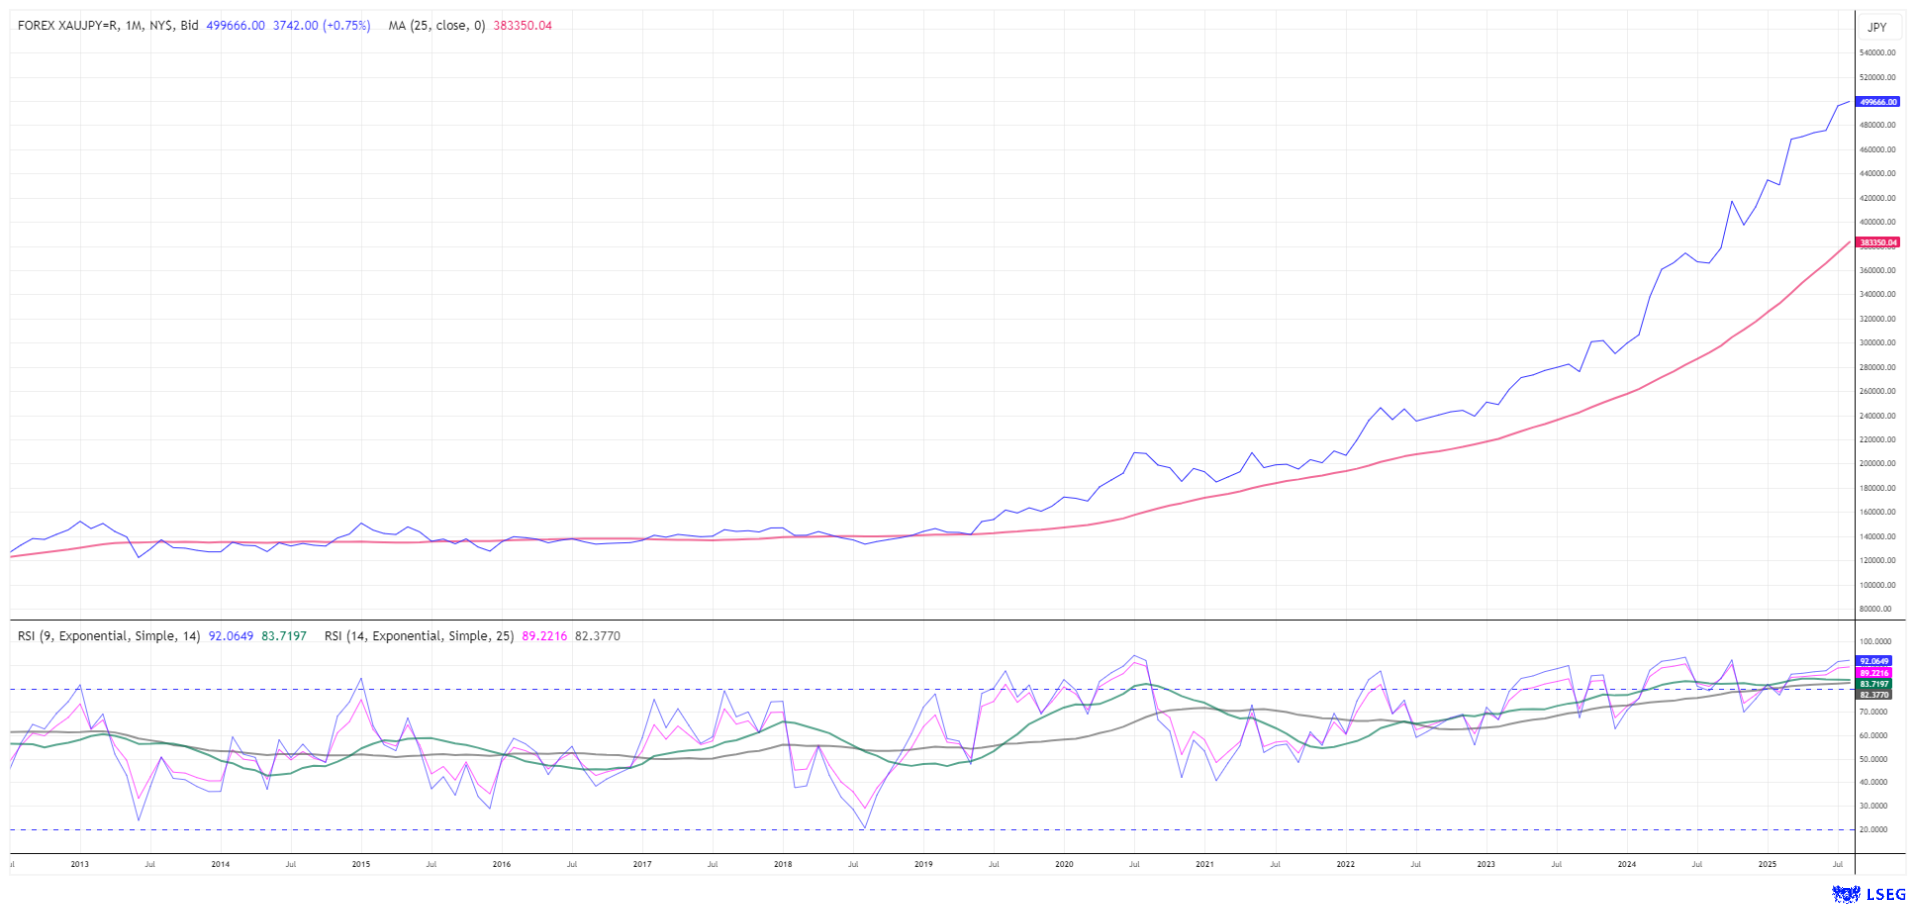Click the pink 383350.04 MA value in header
This screenshot has height=905, width=1916.
pyautogui.click(x=522, y=26)
